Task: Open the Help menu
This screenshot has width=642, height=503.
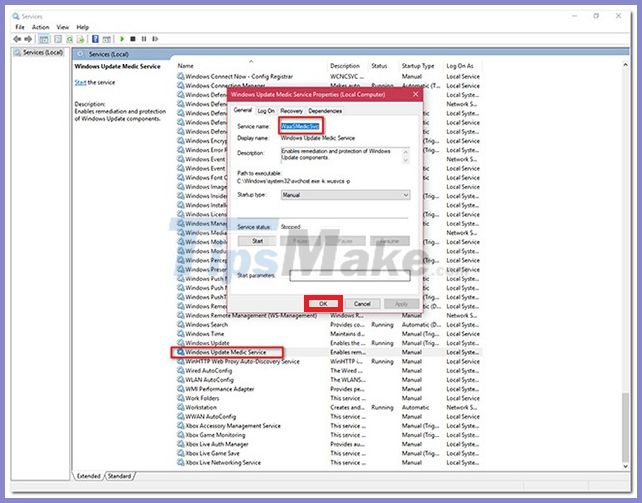Action: pyautogui.click(x=83, y=27)
